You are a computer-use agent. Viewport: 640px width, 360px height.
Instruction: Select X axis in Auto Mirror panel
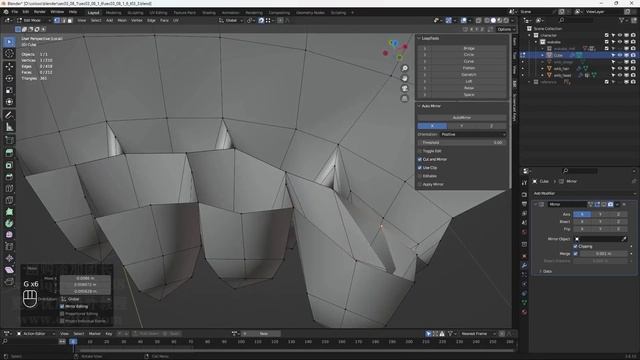click(432, 126)
